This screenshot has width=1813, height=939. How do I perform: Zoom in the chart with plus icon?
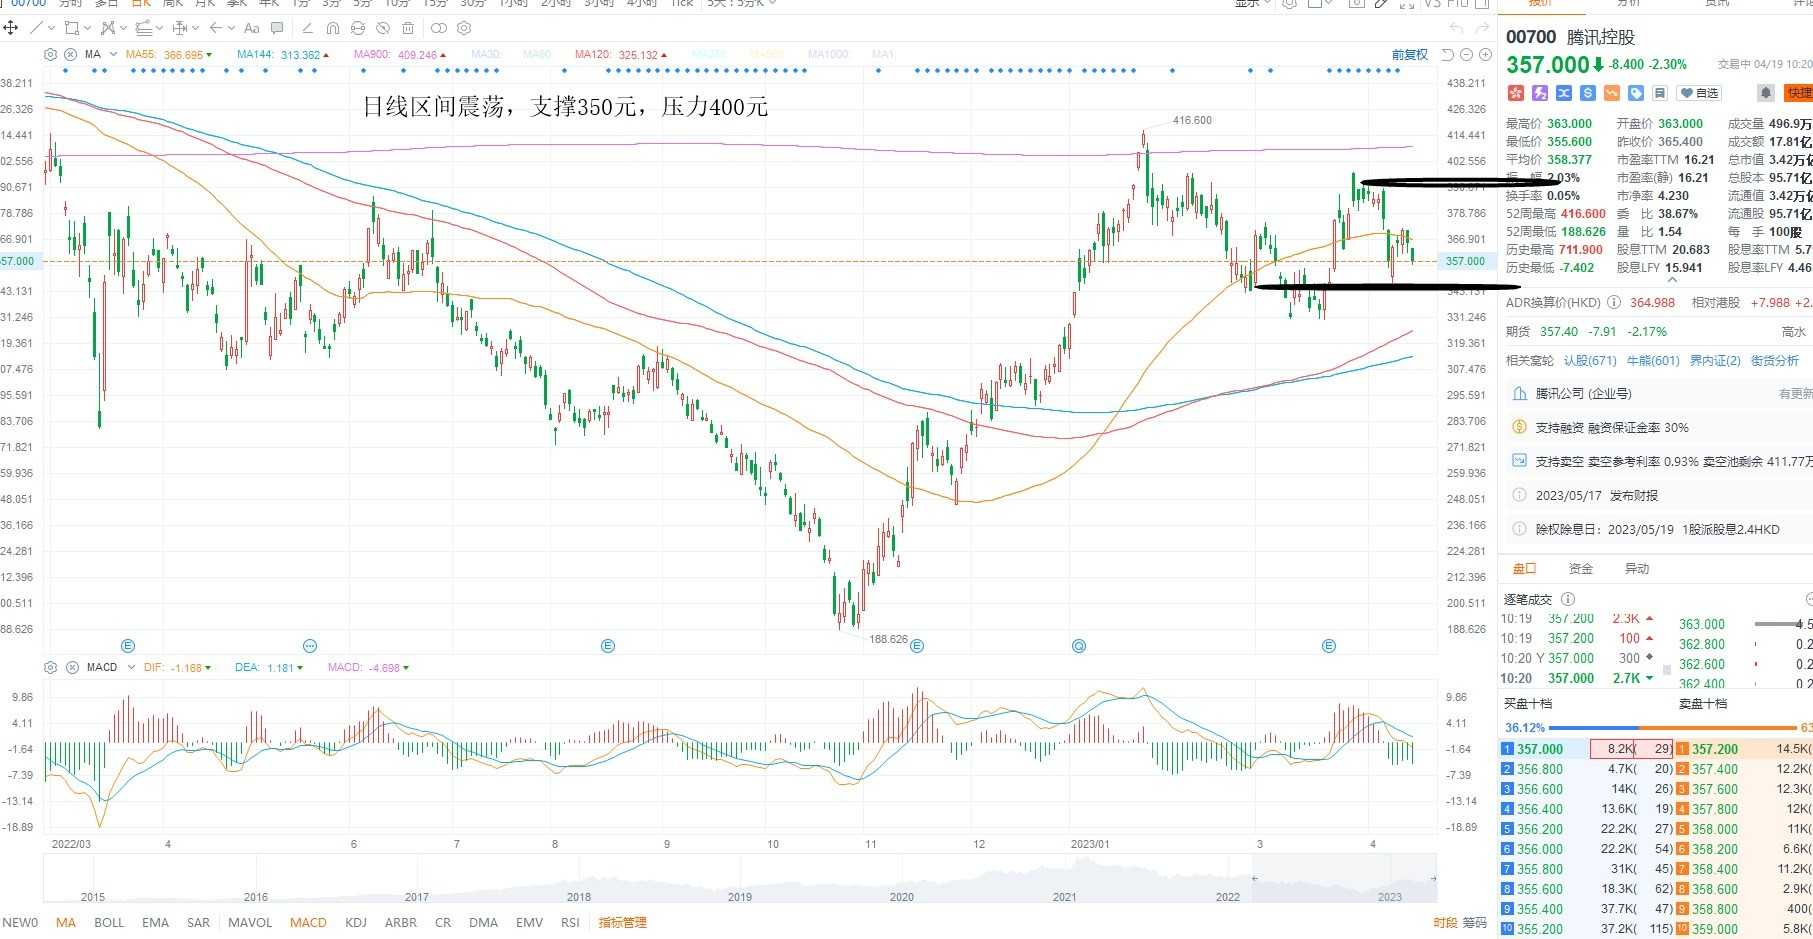pyautogui.click(x=1485, y=54)
